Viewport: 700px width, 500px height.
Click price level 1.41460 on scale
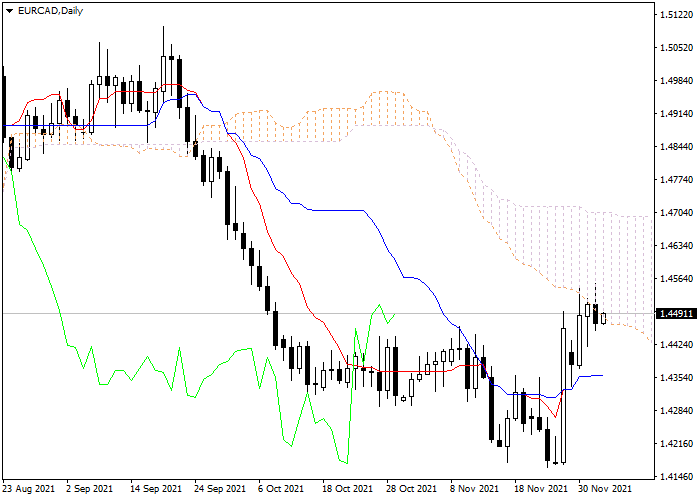(x=677, y=477)
